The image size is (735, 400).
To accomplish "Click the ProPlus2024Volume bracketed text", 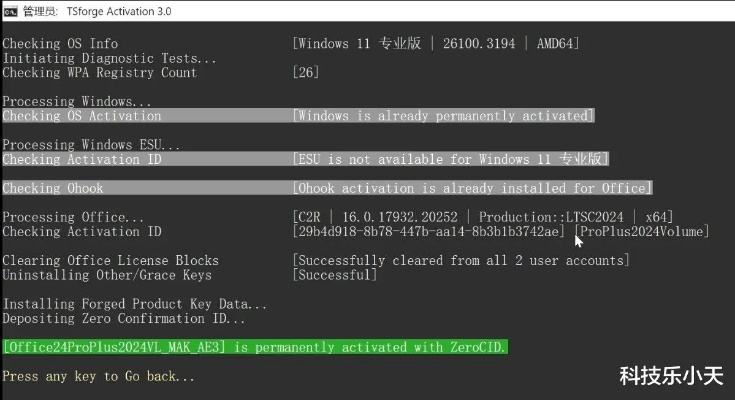I will [x=644, y=232].
